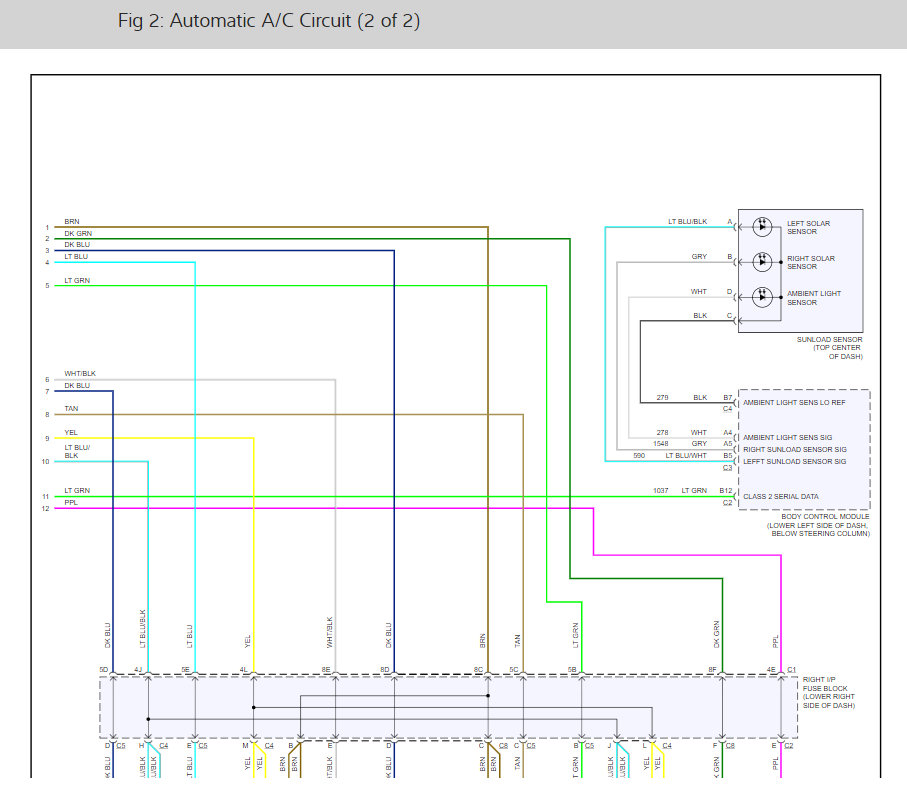Image resolution: width=907 pixels, height=803 pixels.
Task: Click circuit number '590'
Action: (639, 456)
